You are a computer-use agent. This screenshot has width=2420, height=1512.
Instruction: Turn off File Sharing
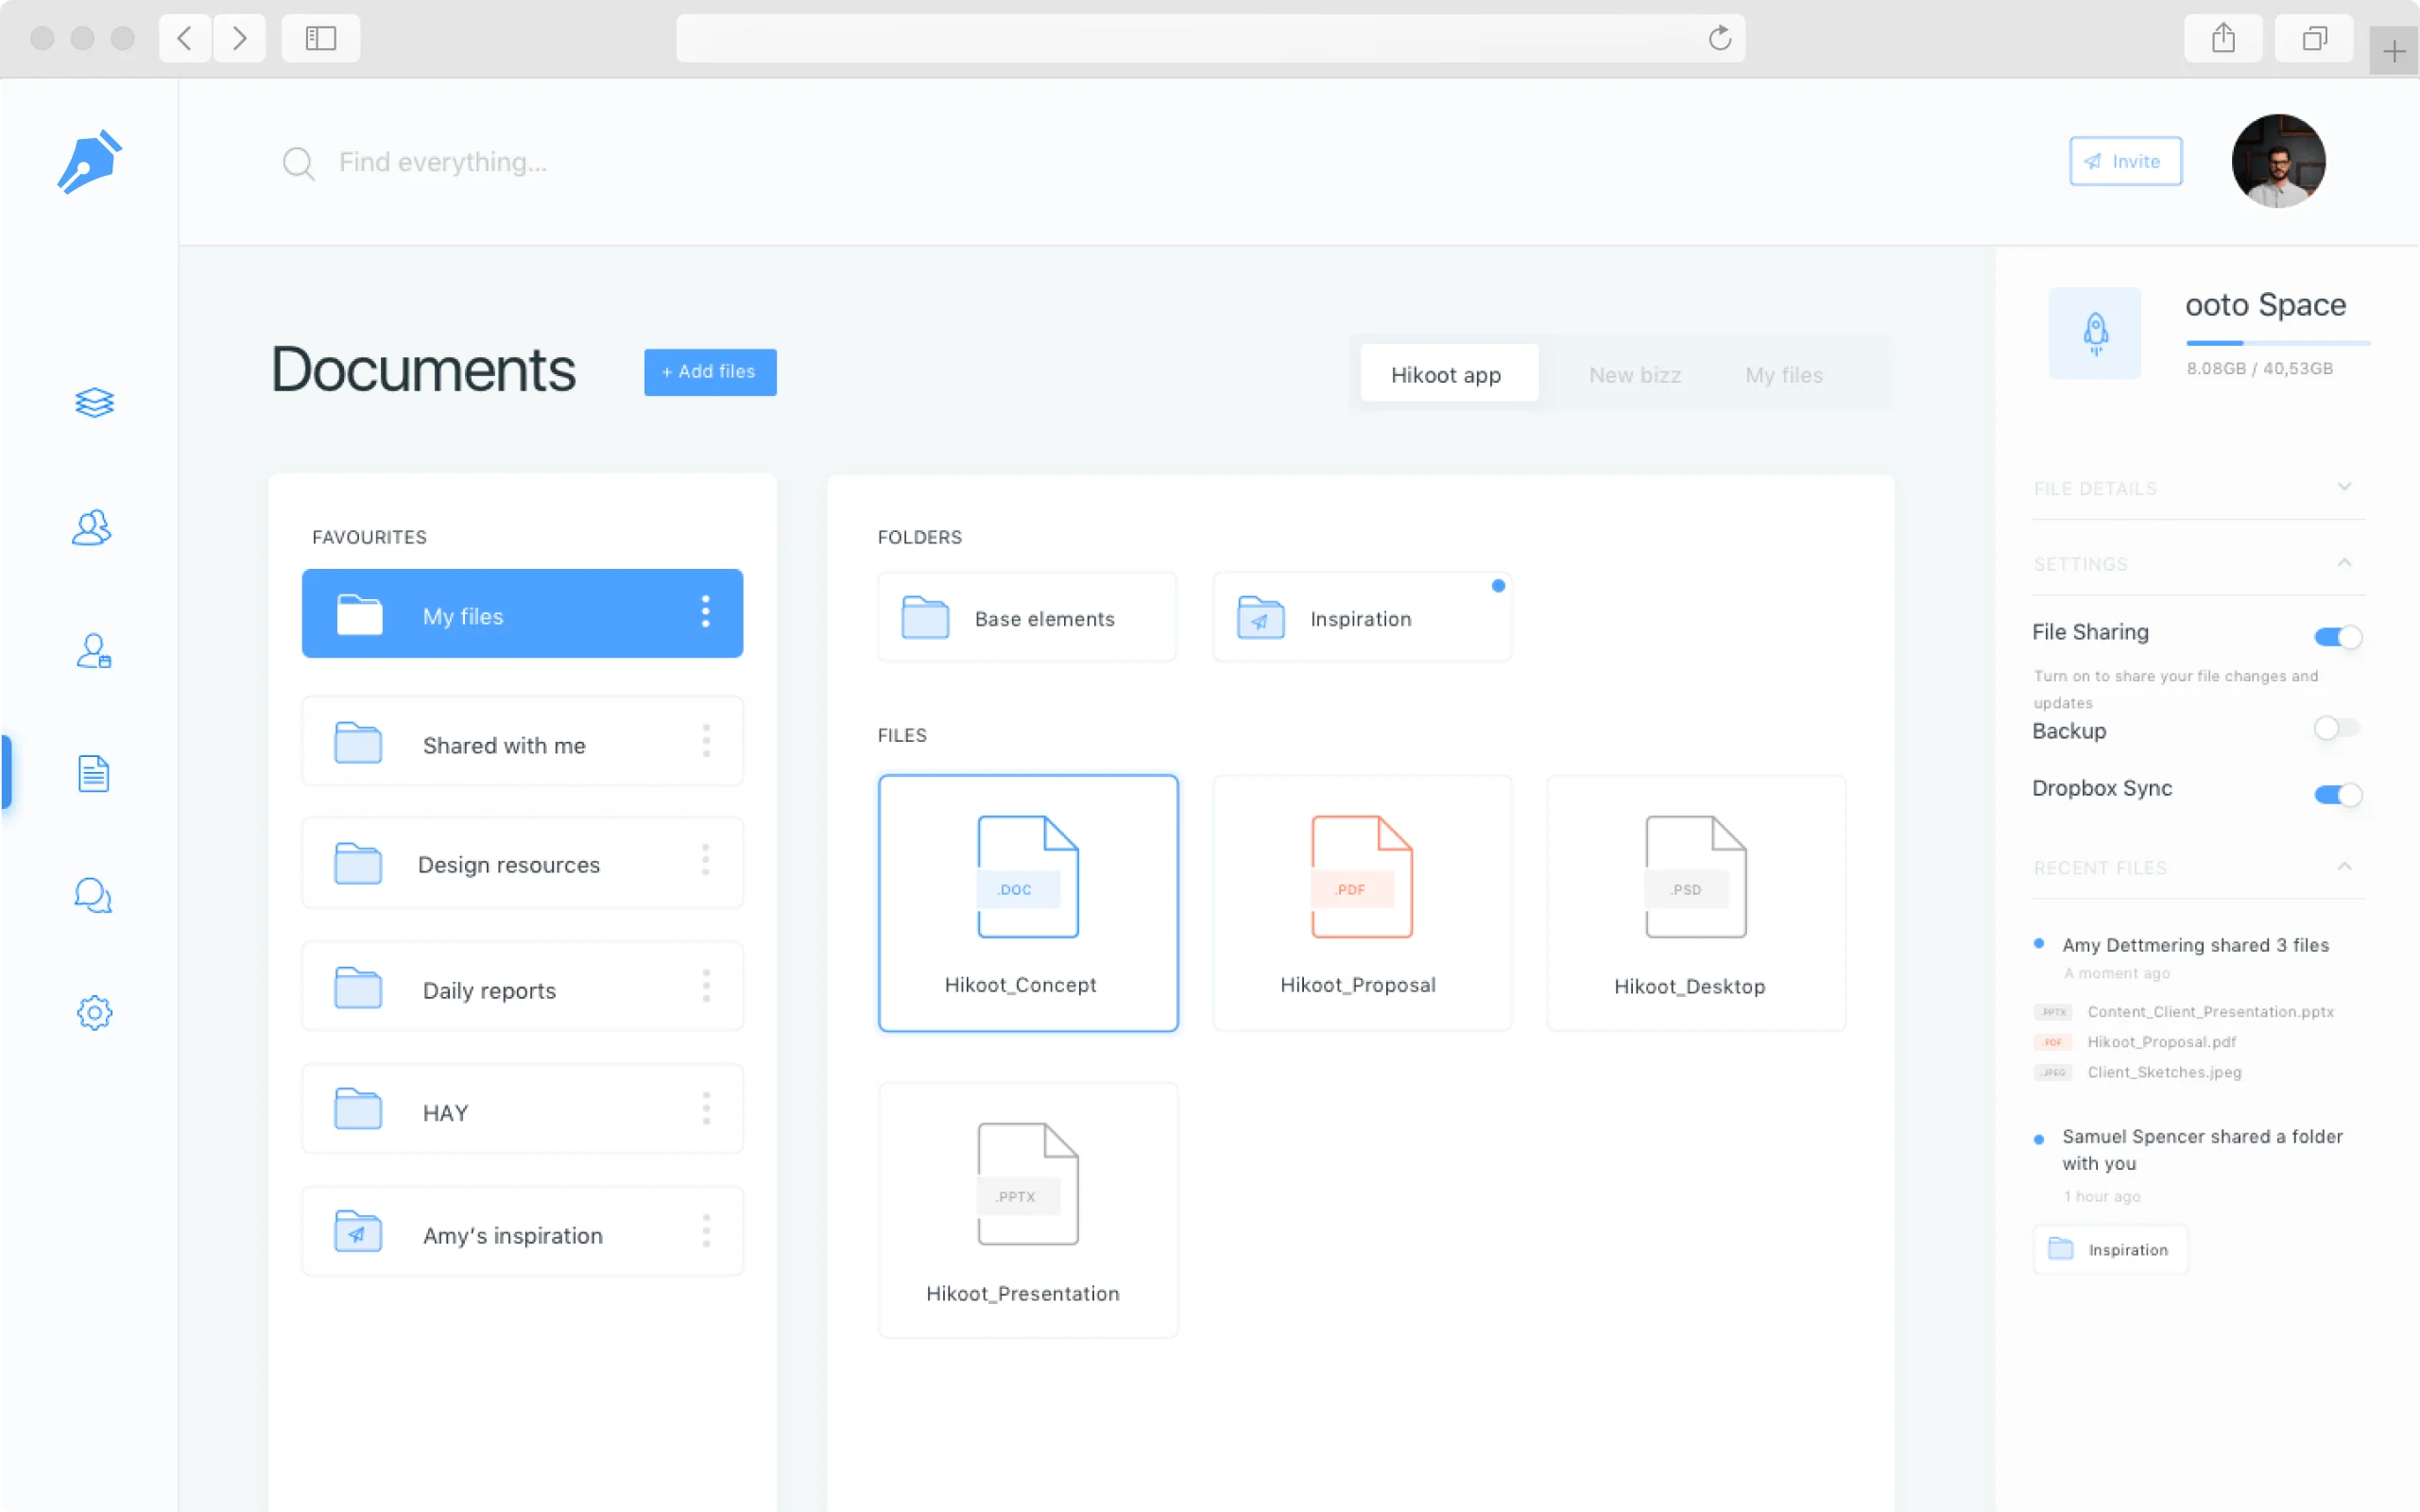click(2337, 636)
